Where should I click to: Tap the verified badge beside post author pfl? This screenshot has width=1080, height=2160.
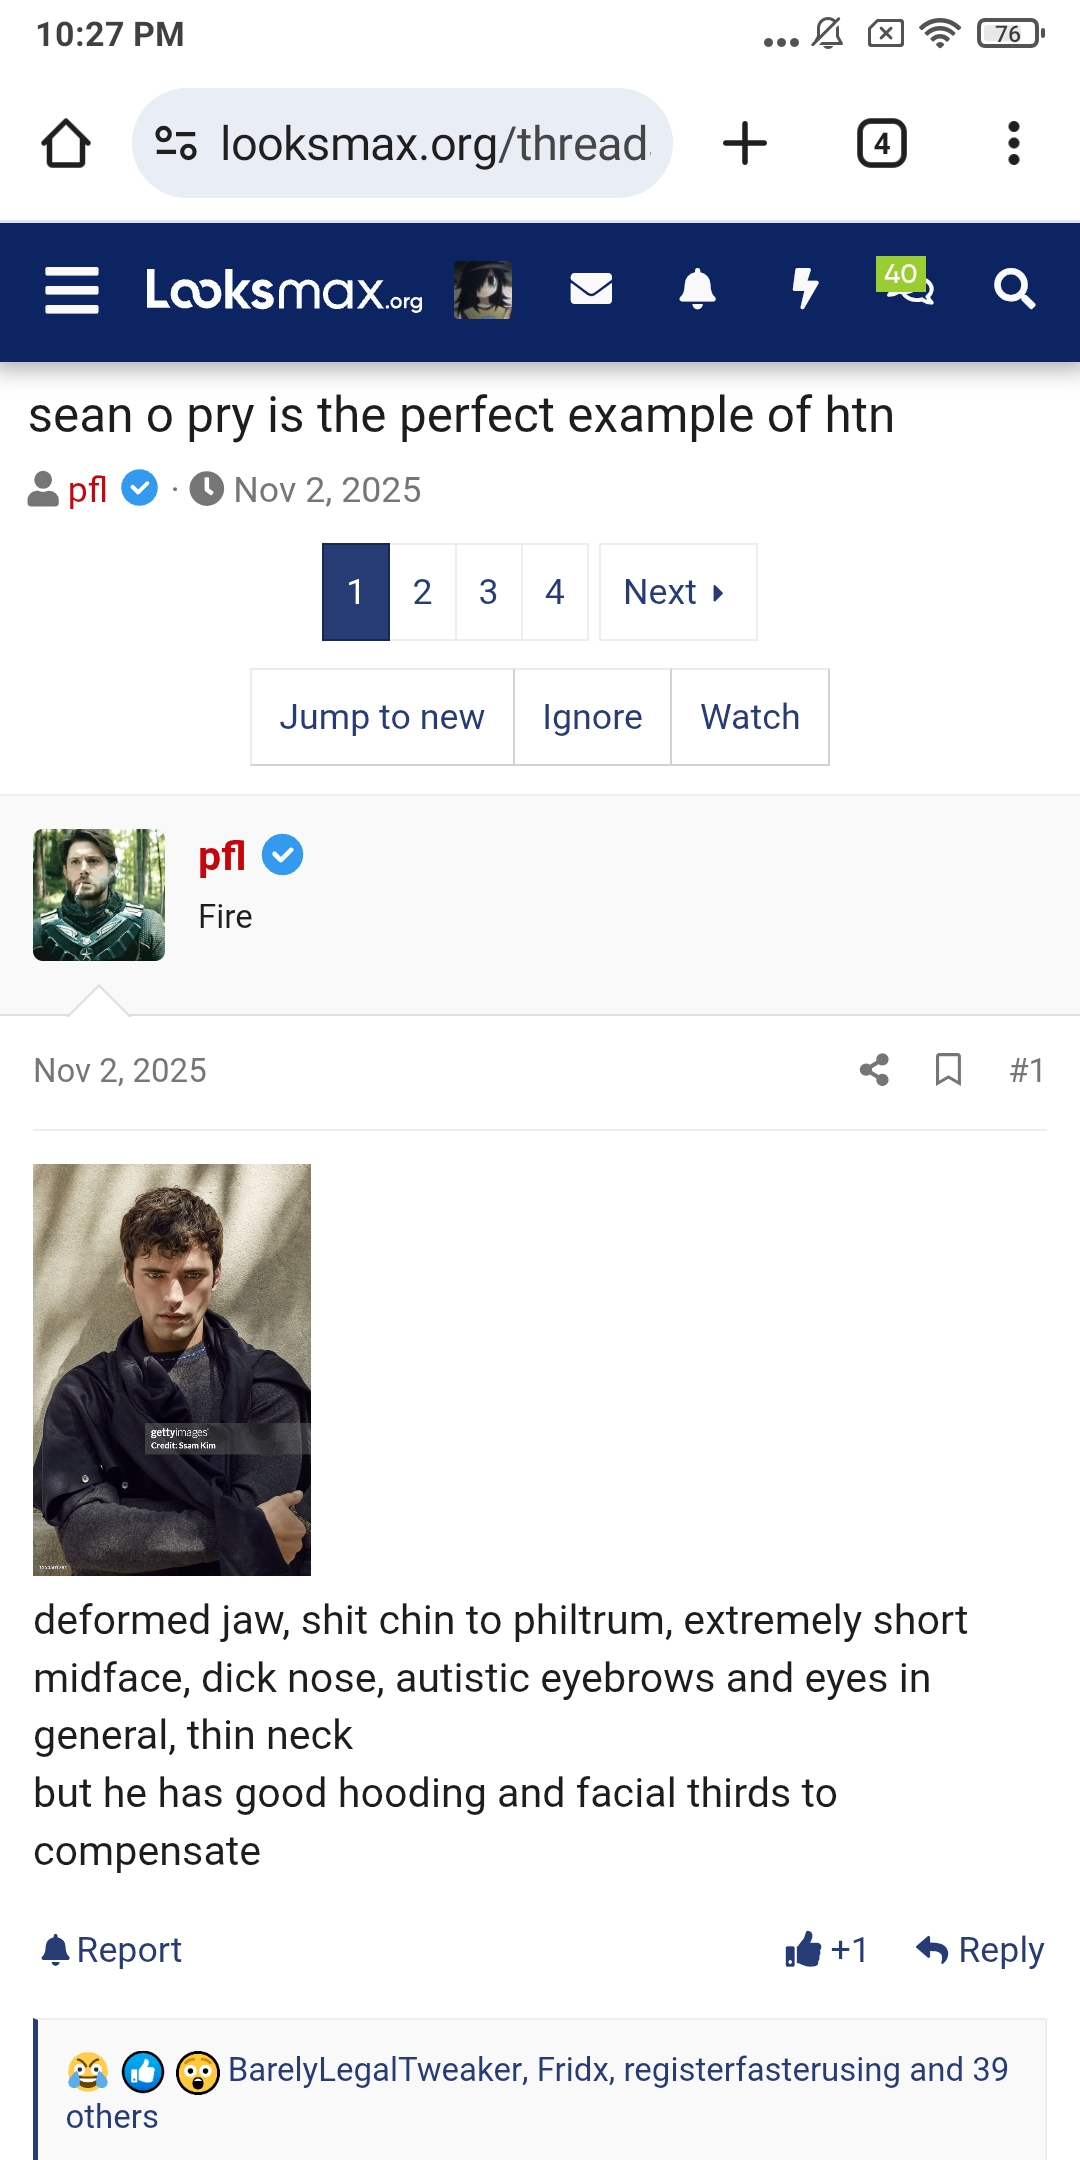(283, 856)
